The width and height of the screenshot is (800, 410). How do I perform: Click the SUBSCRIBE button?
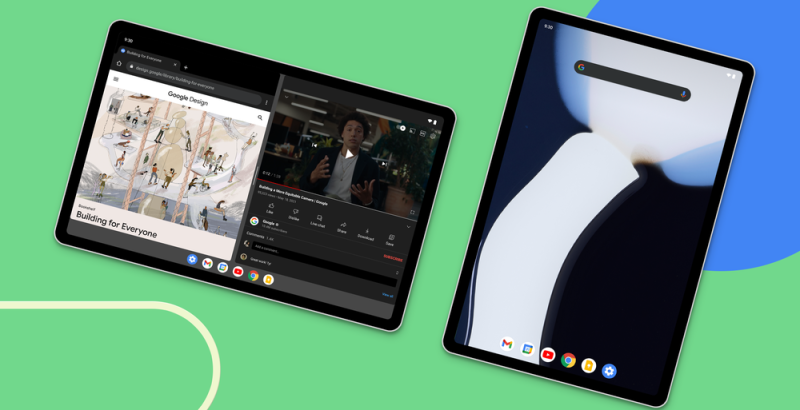click(x=393, y=258)
